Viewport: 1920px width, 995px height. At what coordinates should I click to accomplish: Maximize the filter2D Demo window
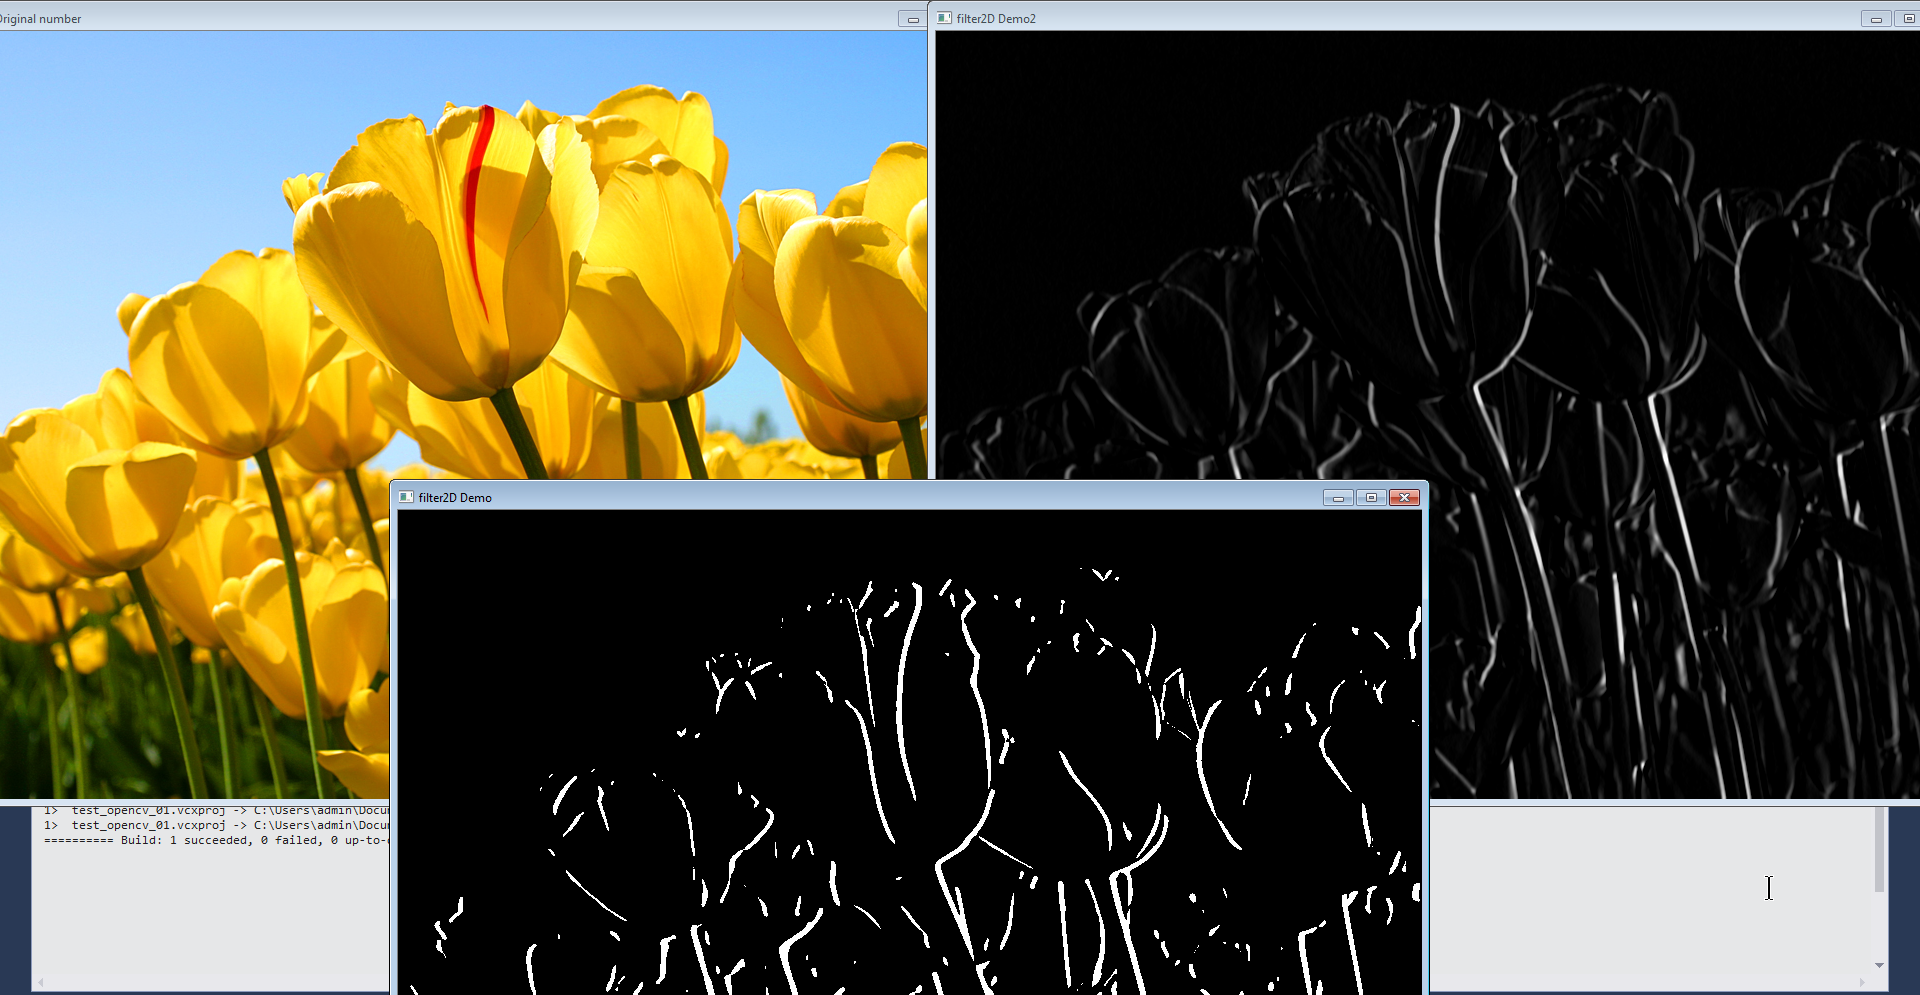point(1371,497)
